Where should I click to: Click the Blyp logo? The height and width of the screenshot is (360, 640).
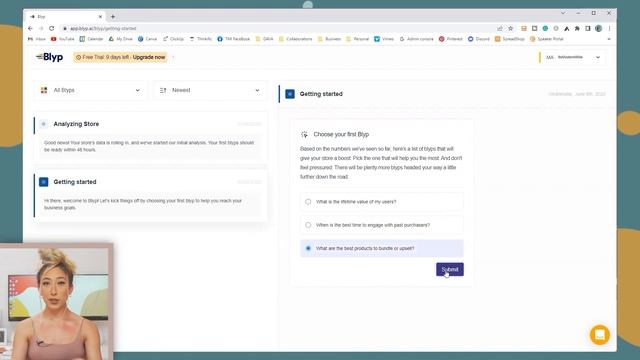49,57
